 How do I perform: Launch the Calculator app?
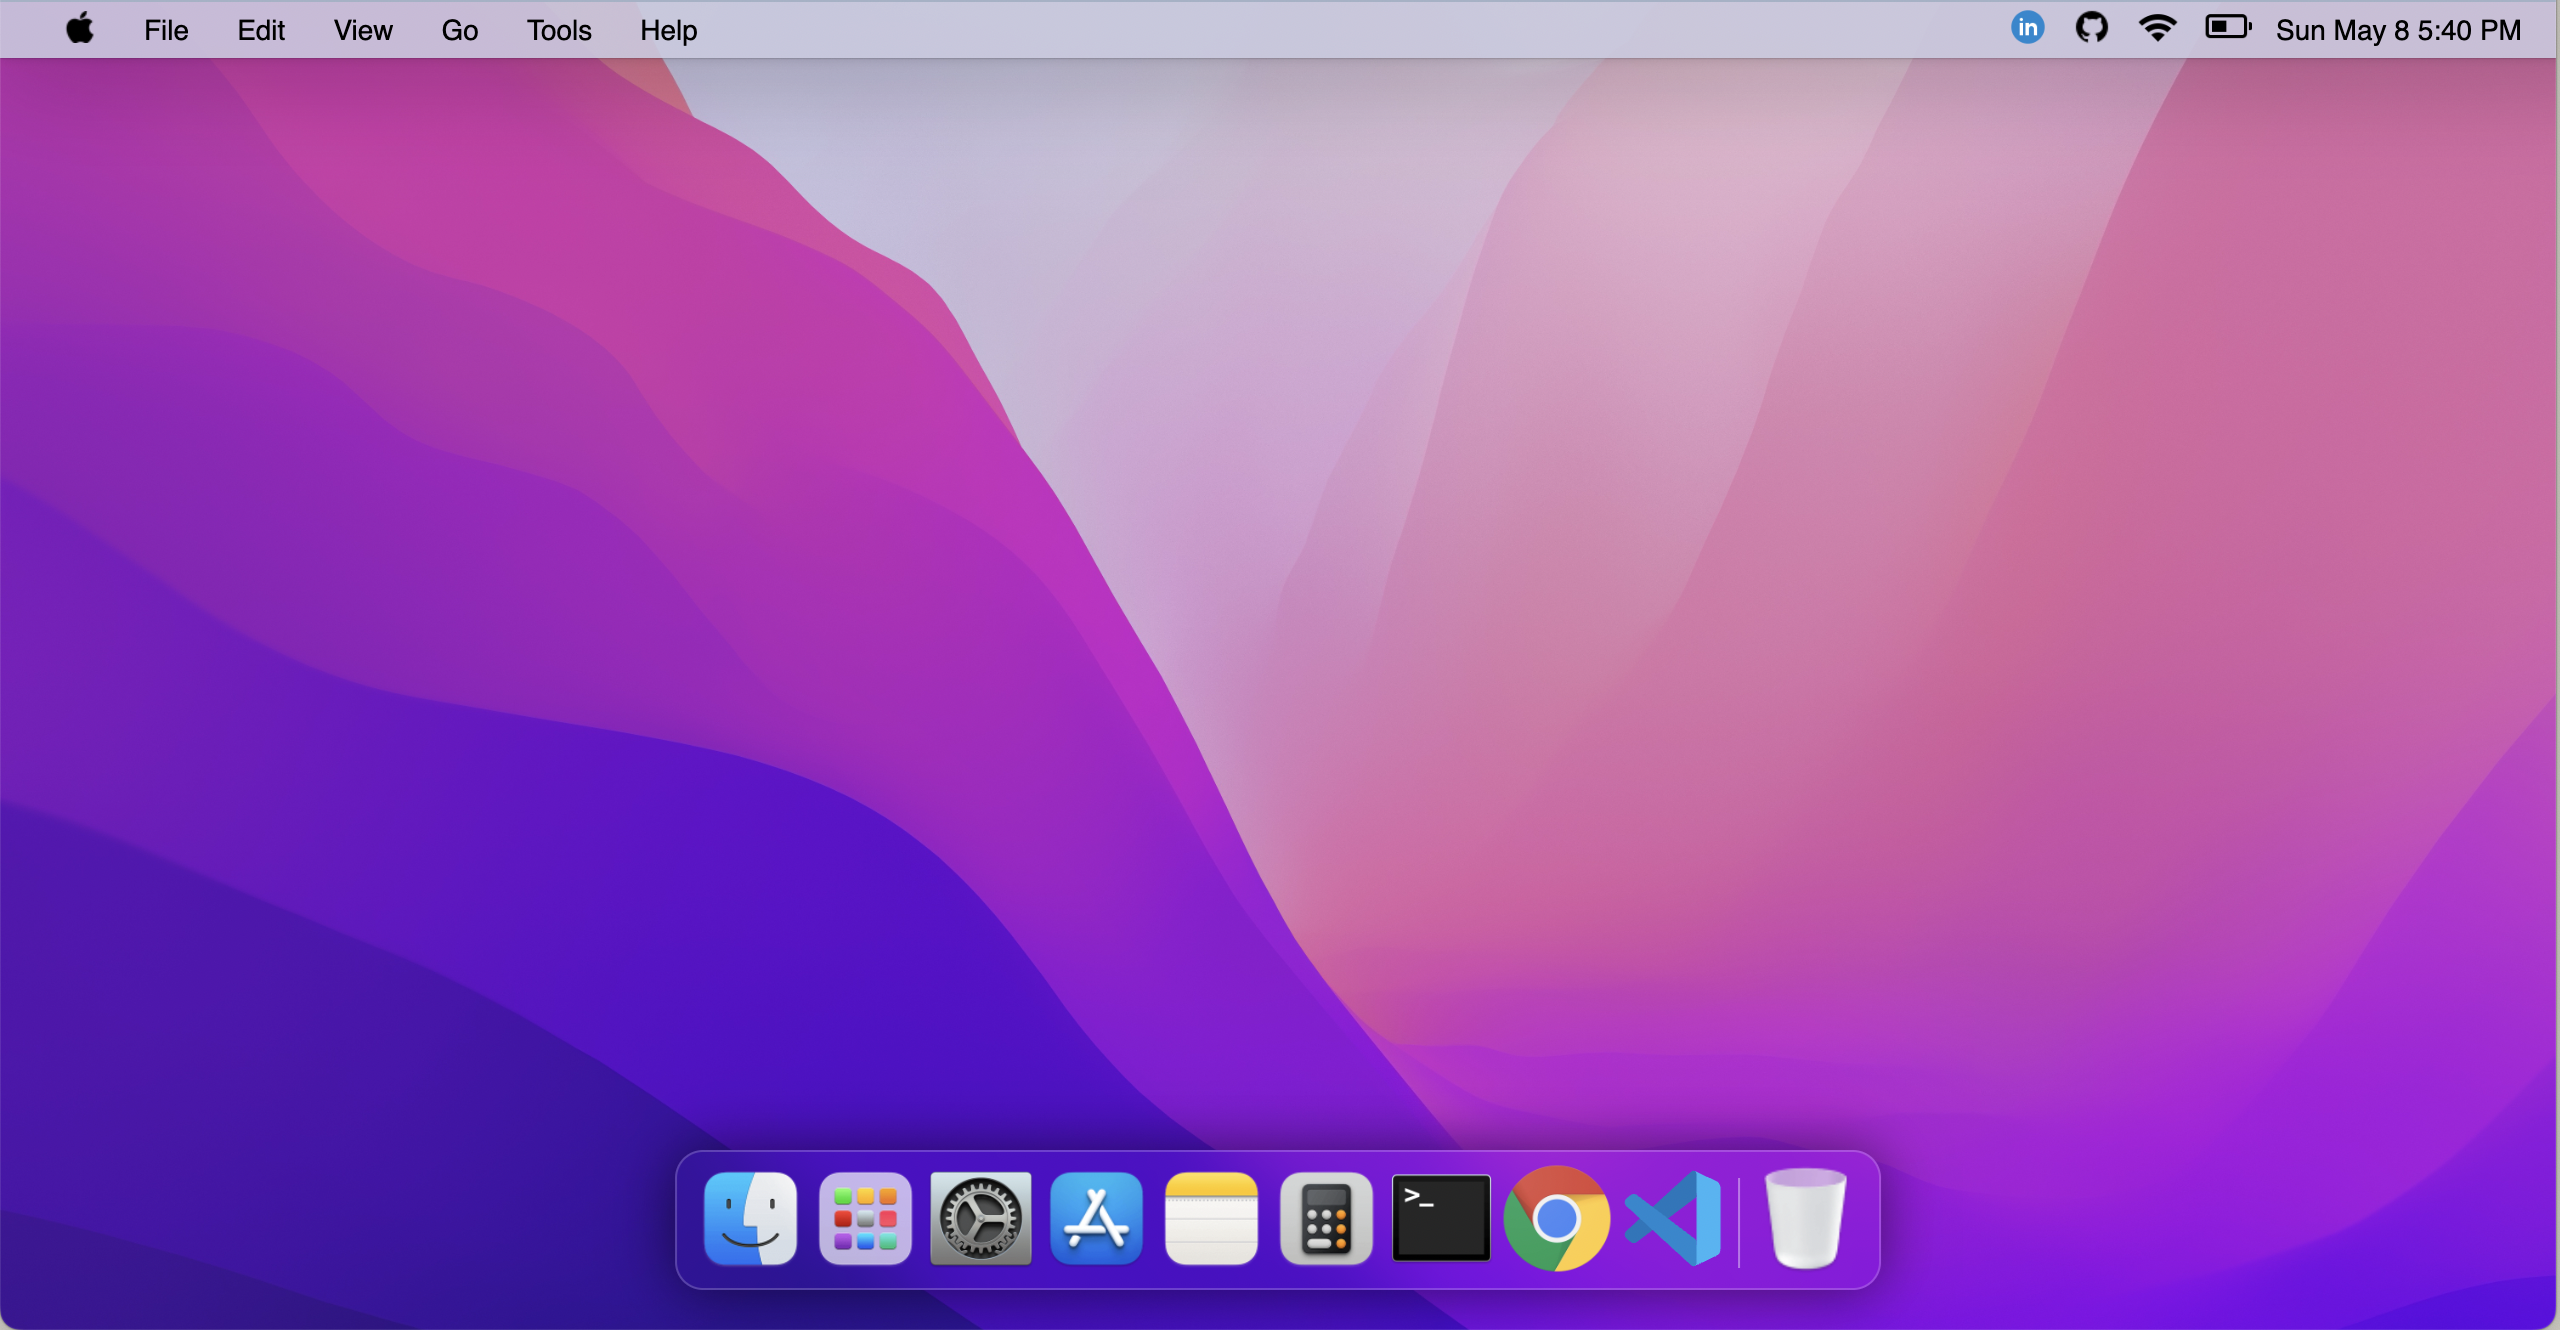tap(1326, 1219)
